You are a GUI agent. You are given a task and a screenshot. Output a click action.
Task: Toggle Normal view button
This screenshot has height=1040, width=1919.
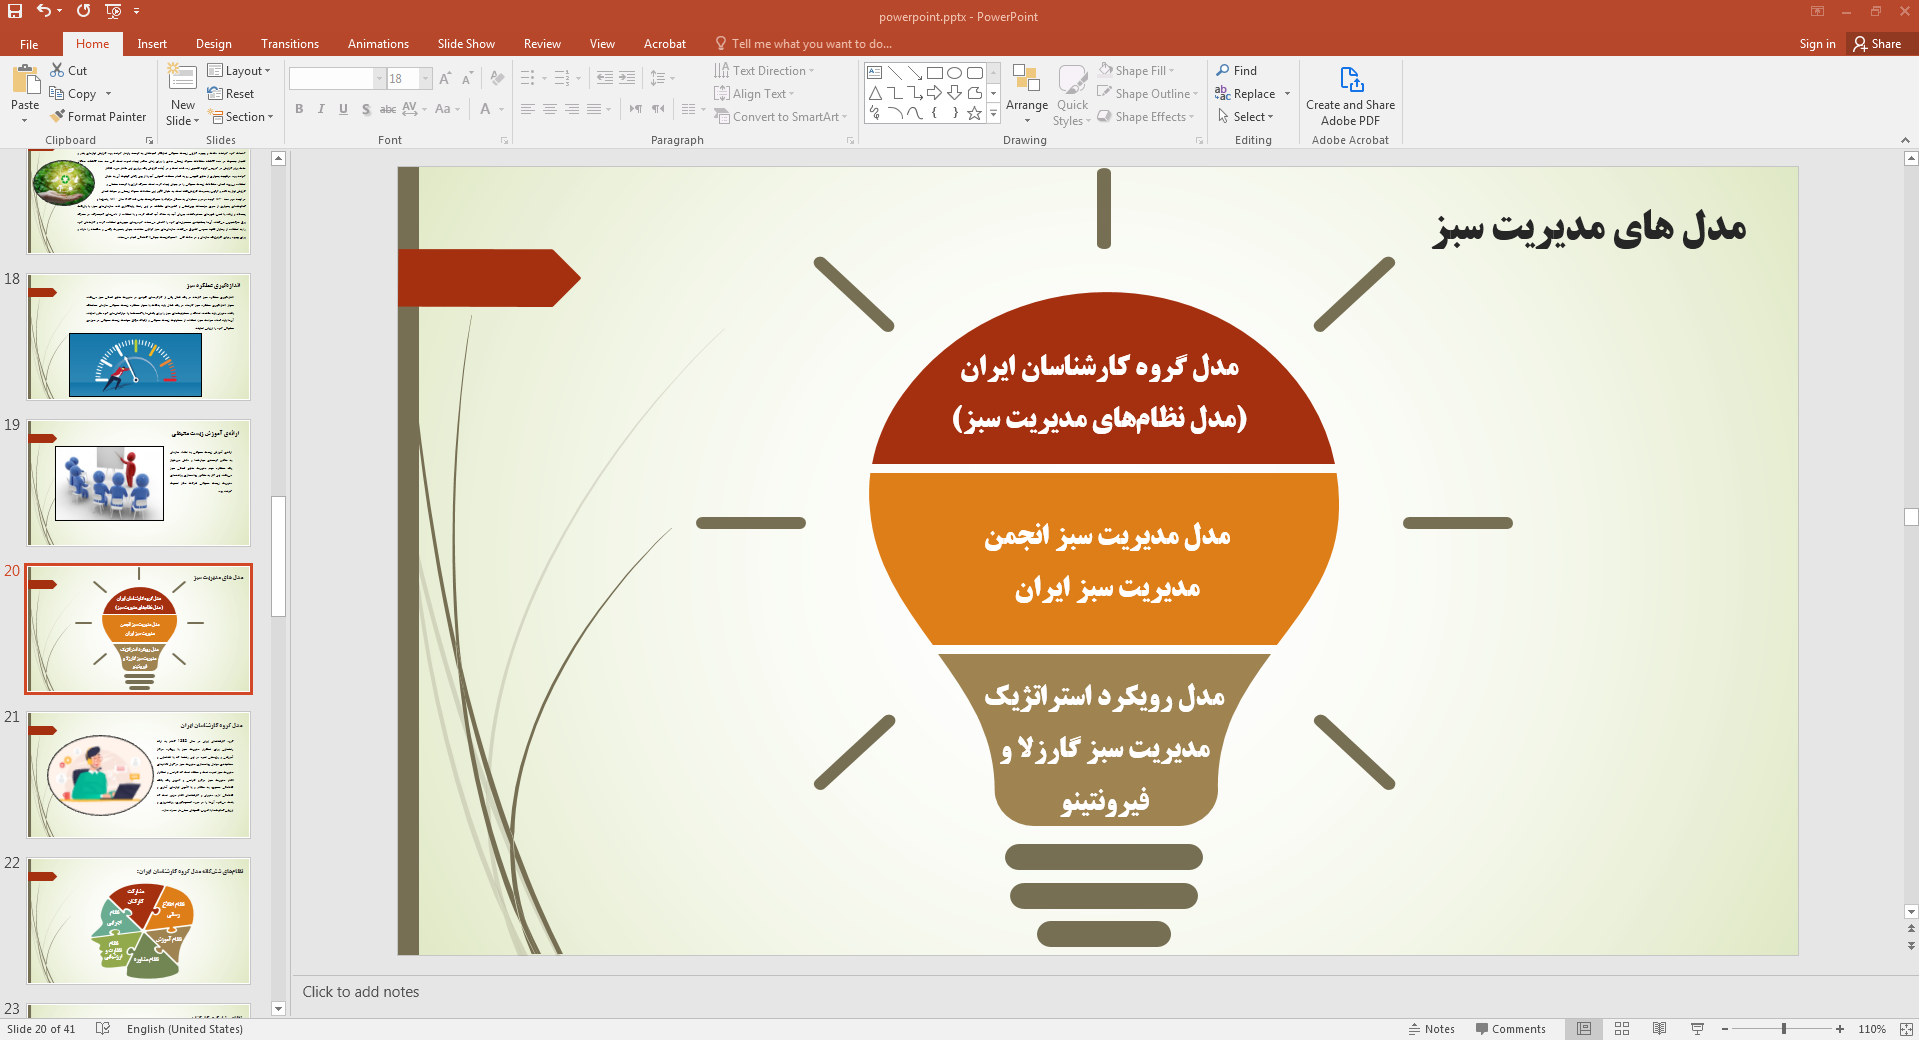1584,1029
